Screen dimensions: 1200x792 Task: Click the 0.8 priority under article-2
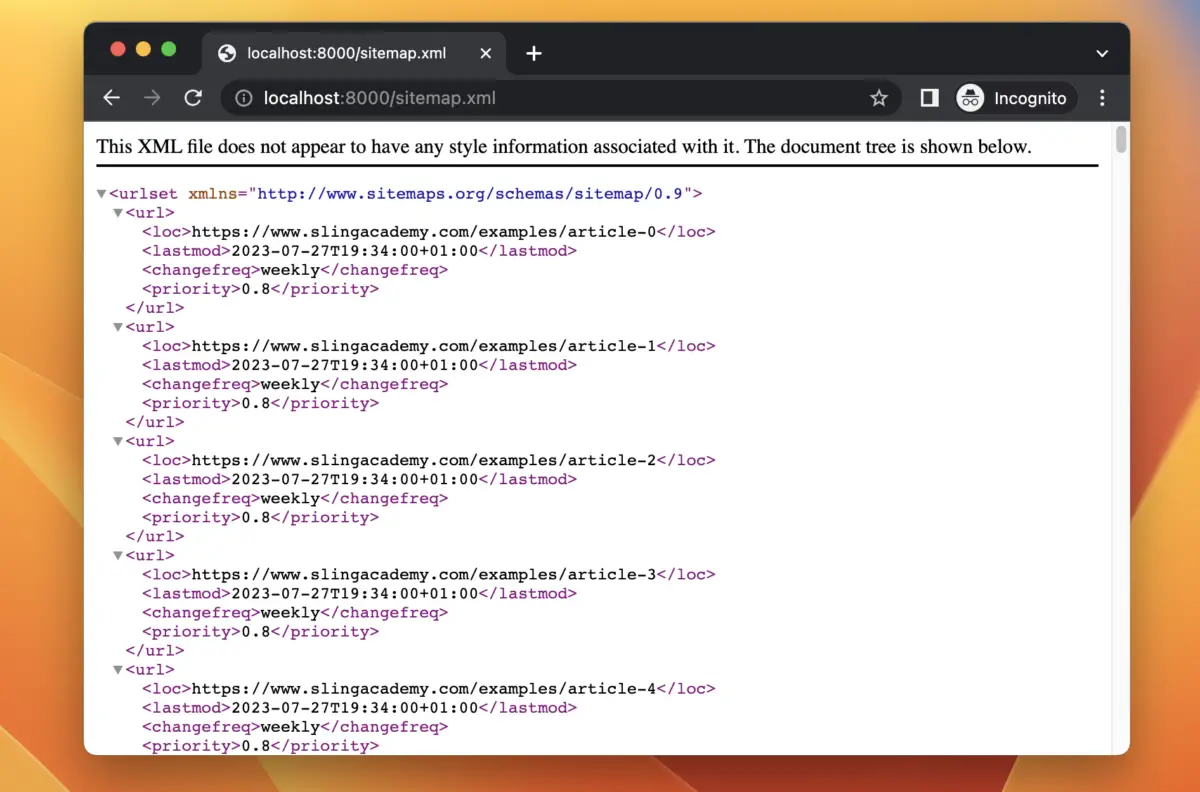click(256, 517)
